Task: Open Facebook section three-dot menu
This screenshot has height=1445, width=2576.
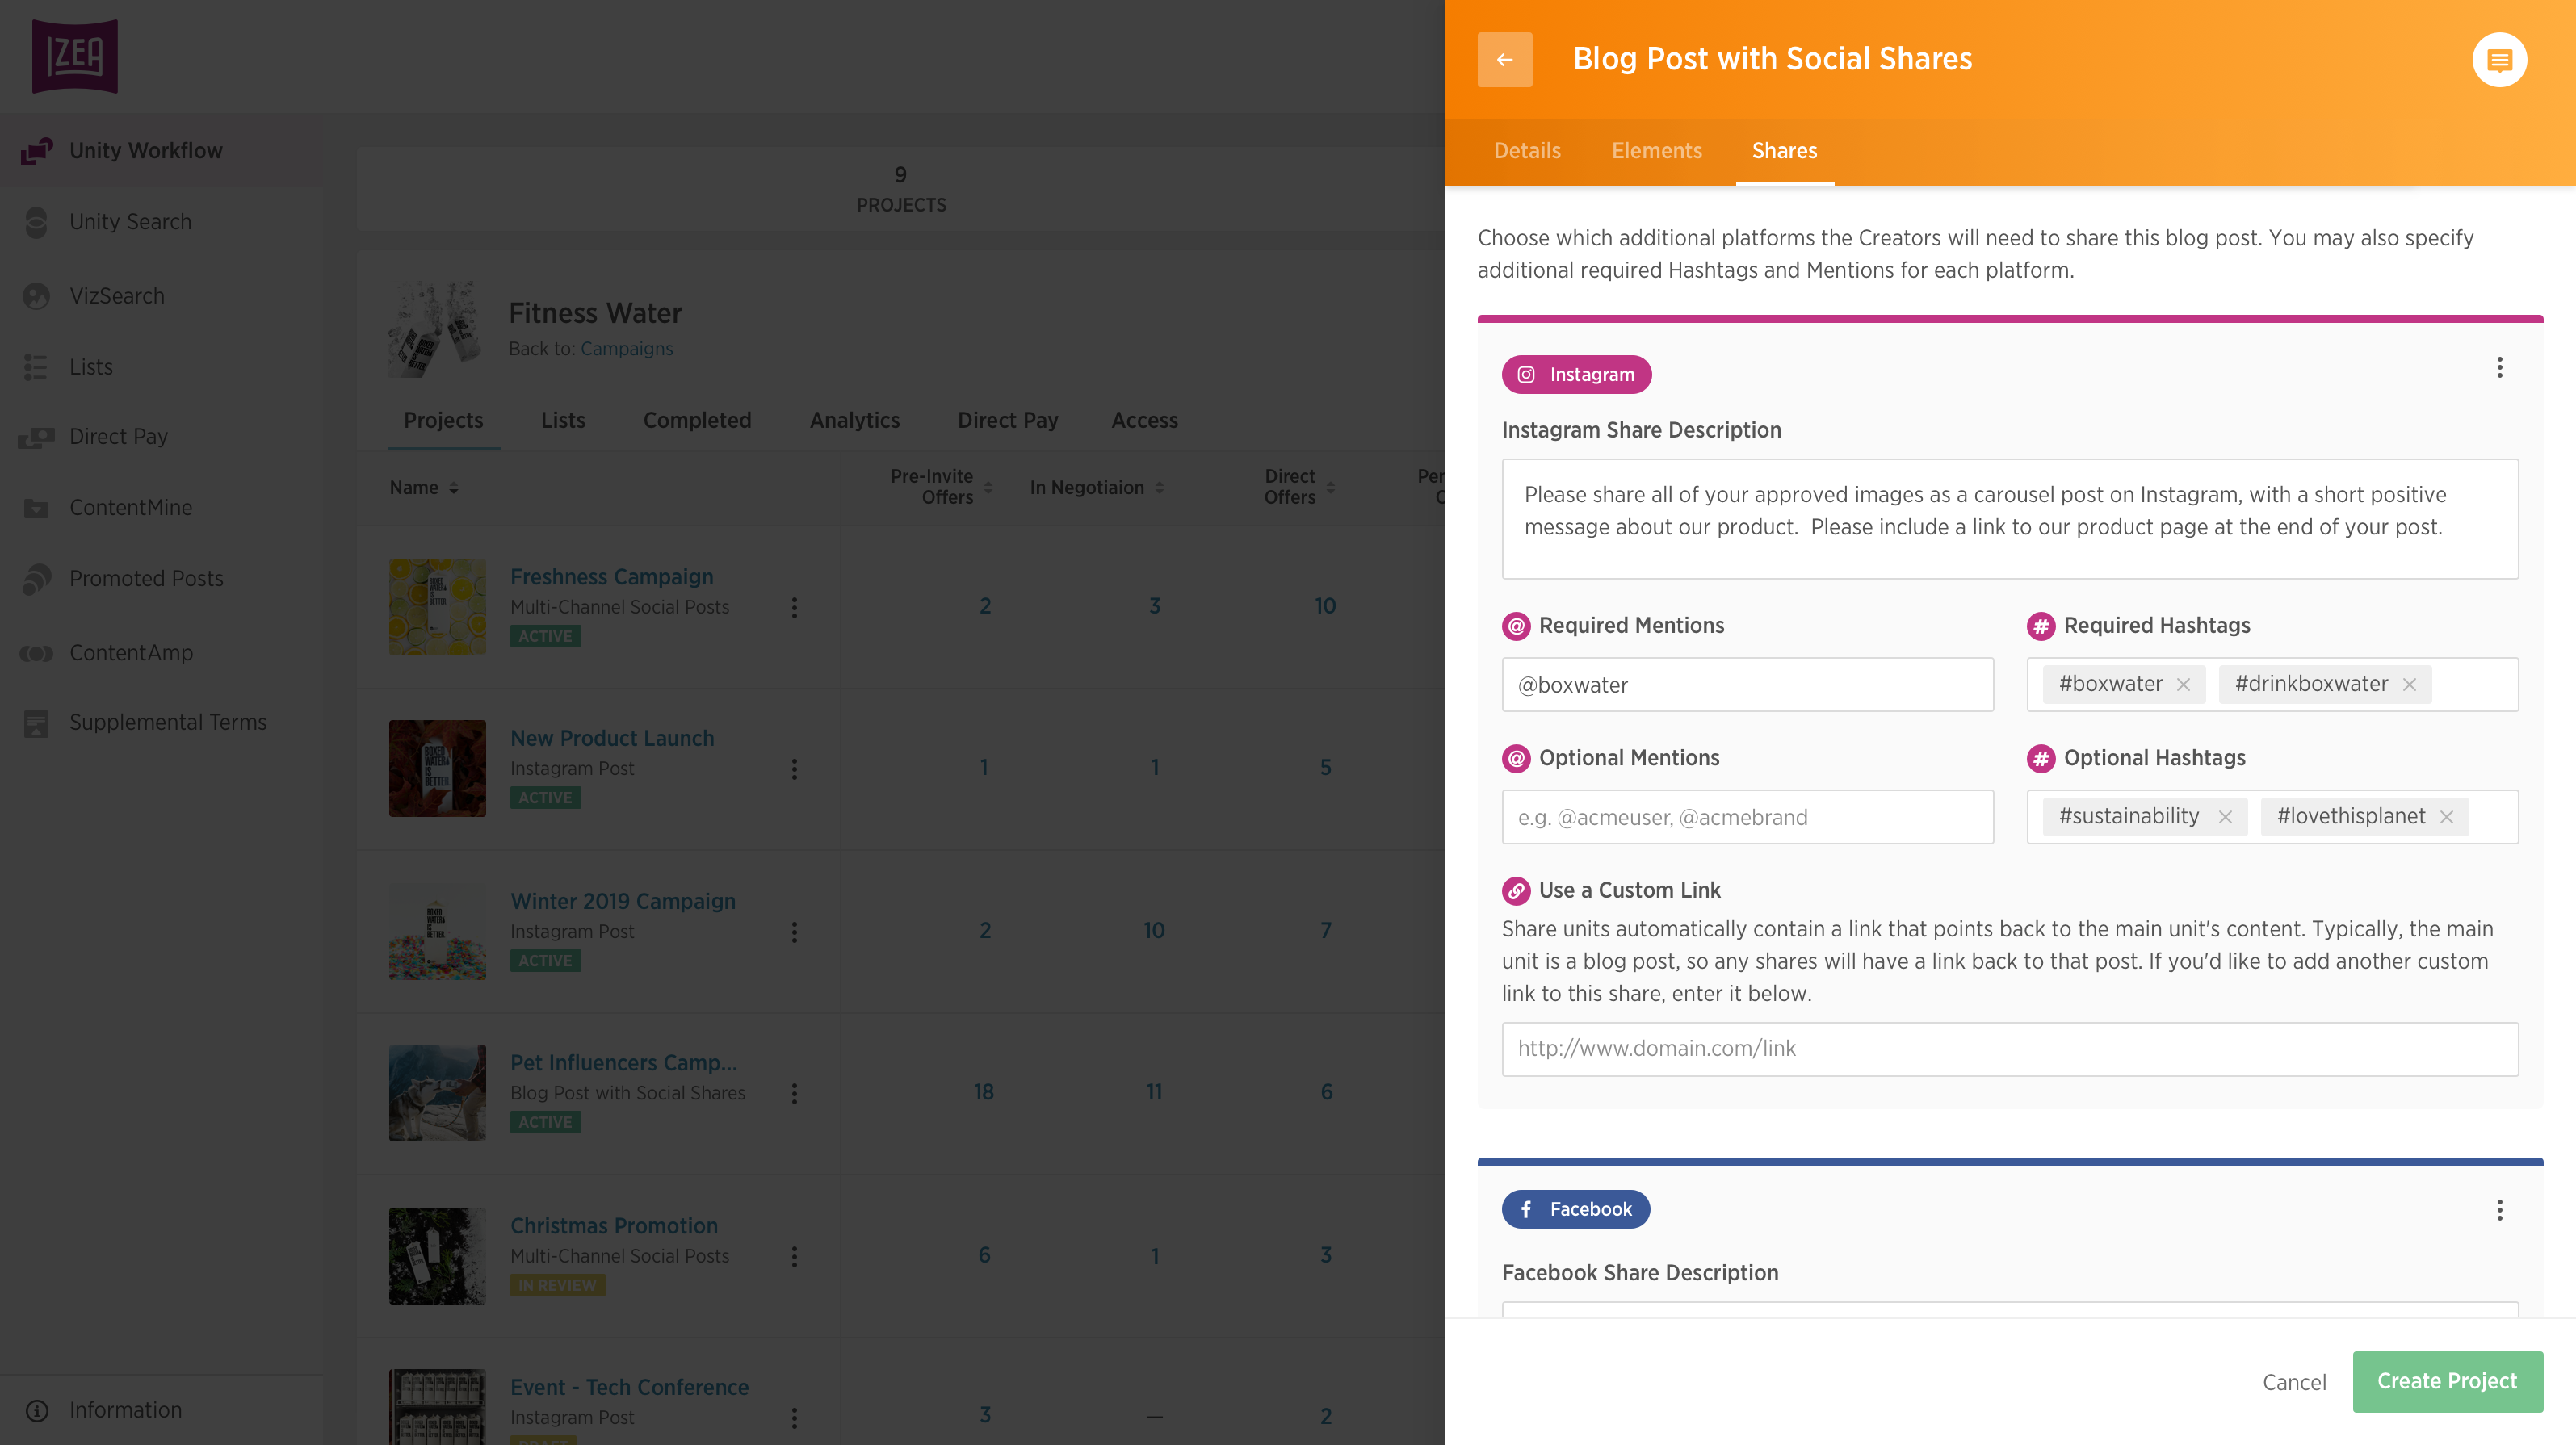Action: pos(2499,1210)
